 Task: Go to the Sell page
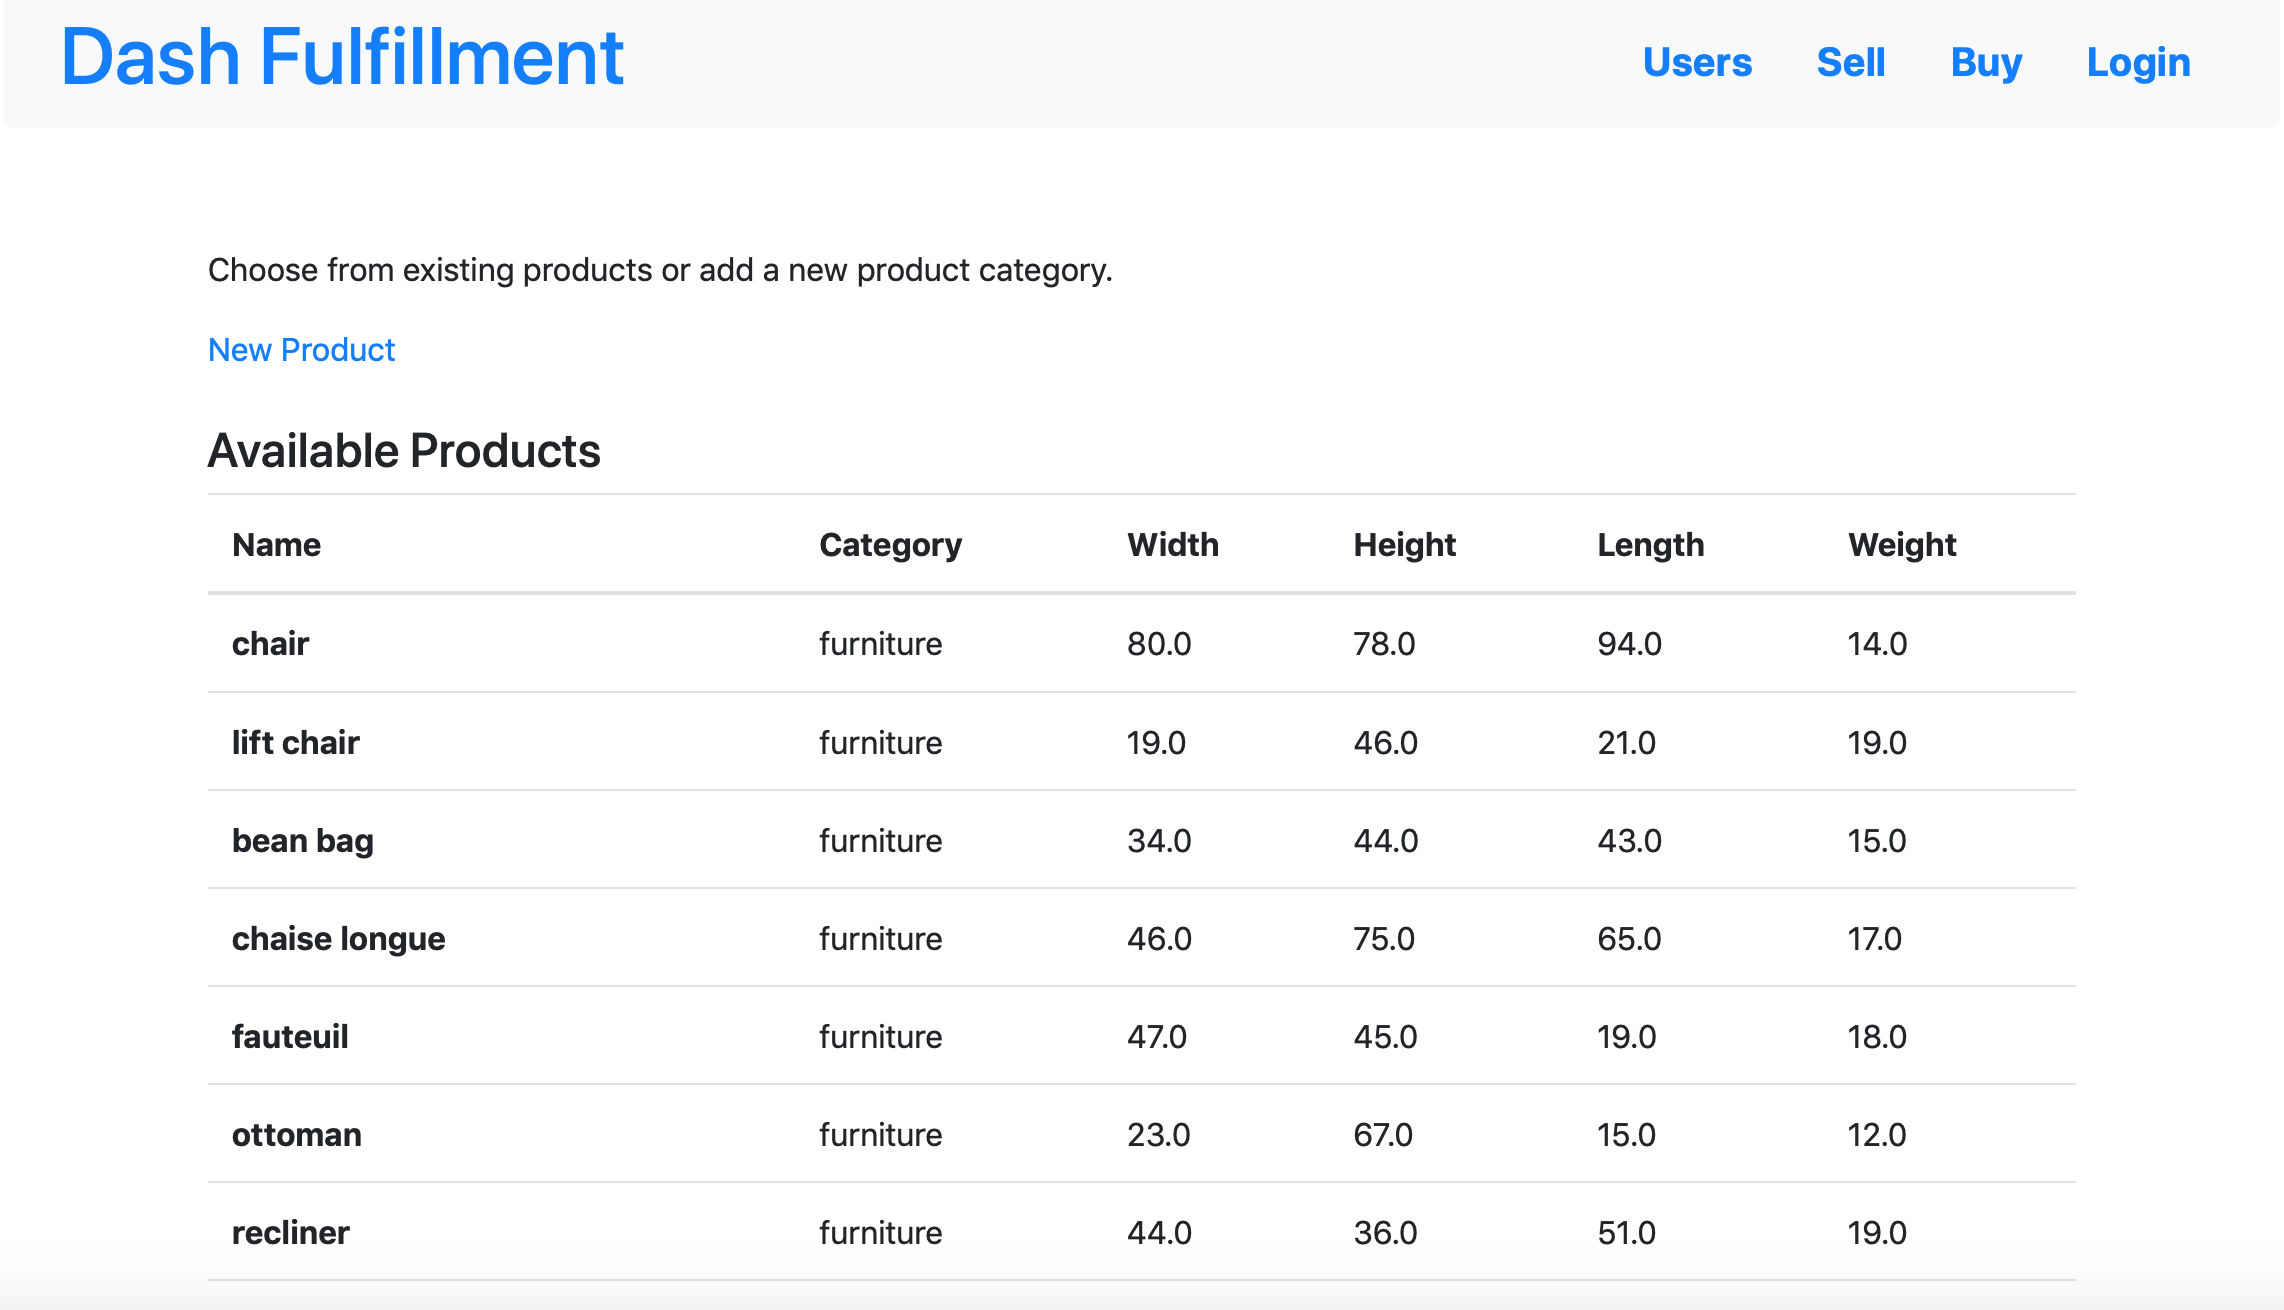[1850, 63]
